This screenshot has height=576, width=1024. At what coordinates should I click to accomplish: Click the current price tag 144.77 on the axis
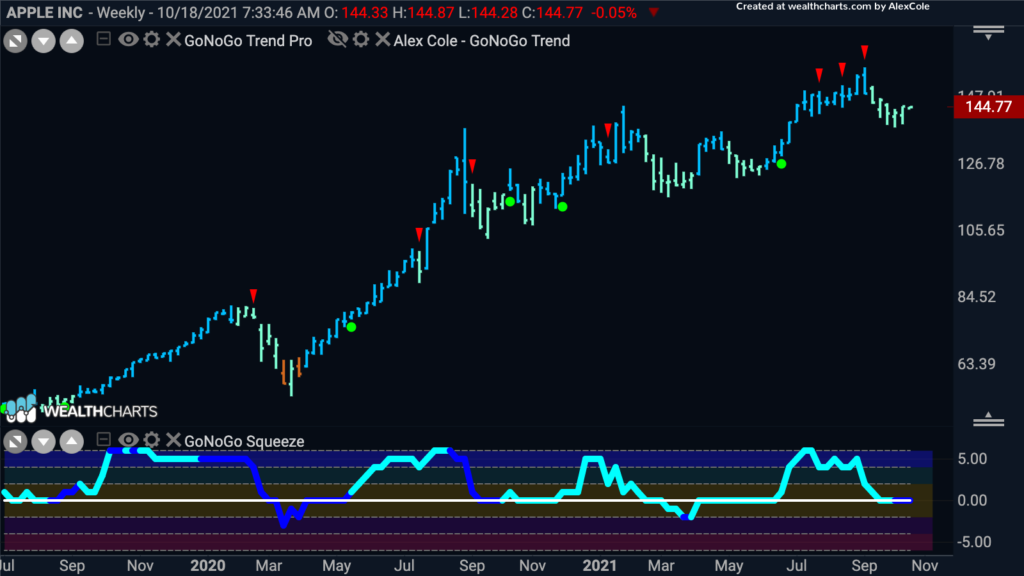[988, 106]
